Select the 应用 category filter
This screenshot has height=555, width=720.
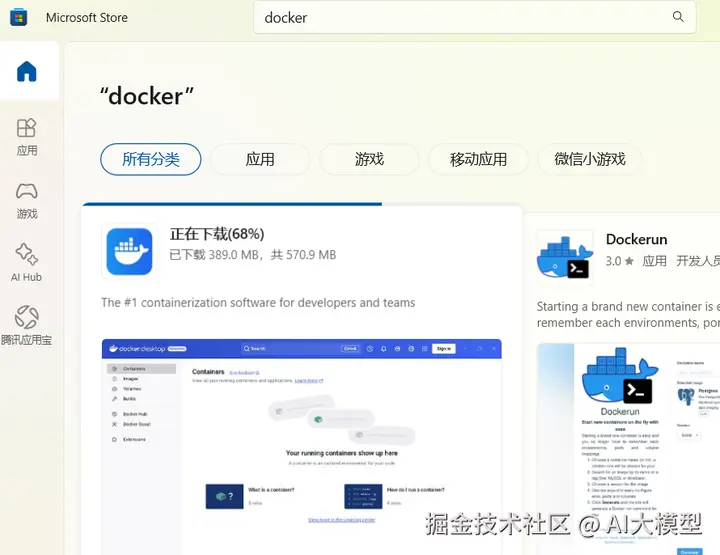[260, 159]
